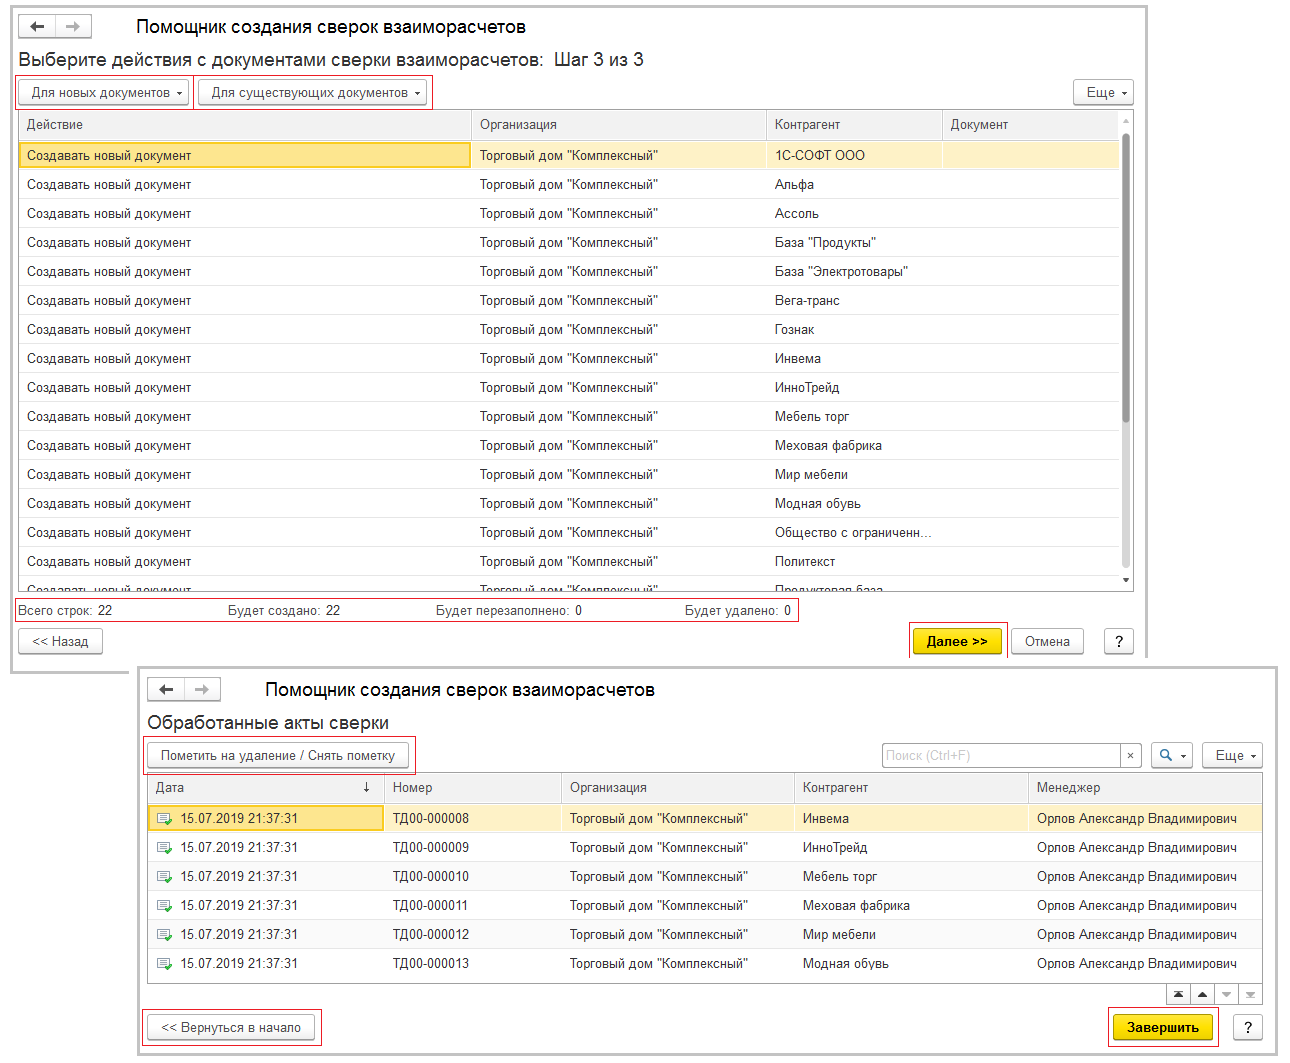Select the row for контрагент "Общество с ограниченн…"
1290x1063 pixels.
(569, 533)
